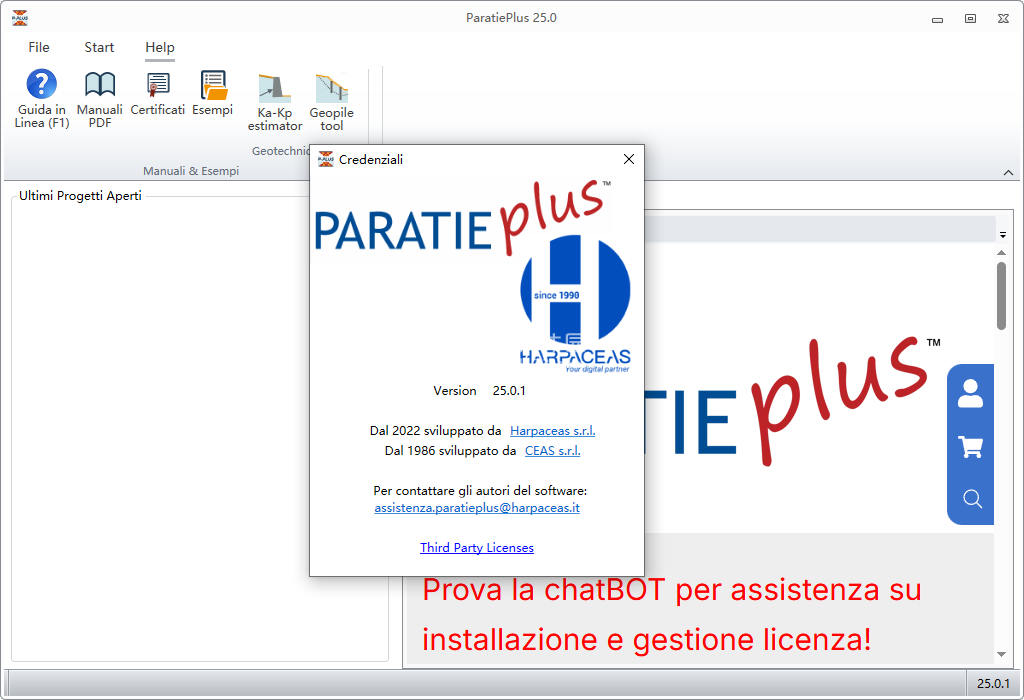
Task: Open the Harpaceas s.r.l. link
Action: [x=552, y=430]
